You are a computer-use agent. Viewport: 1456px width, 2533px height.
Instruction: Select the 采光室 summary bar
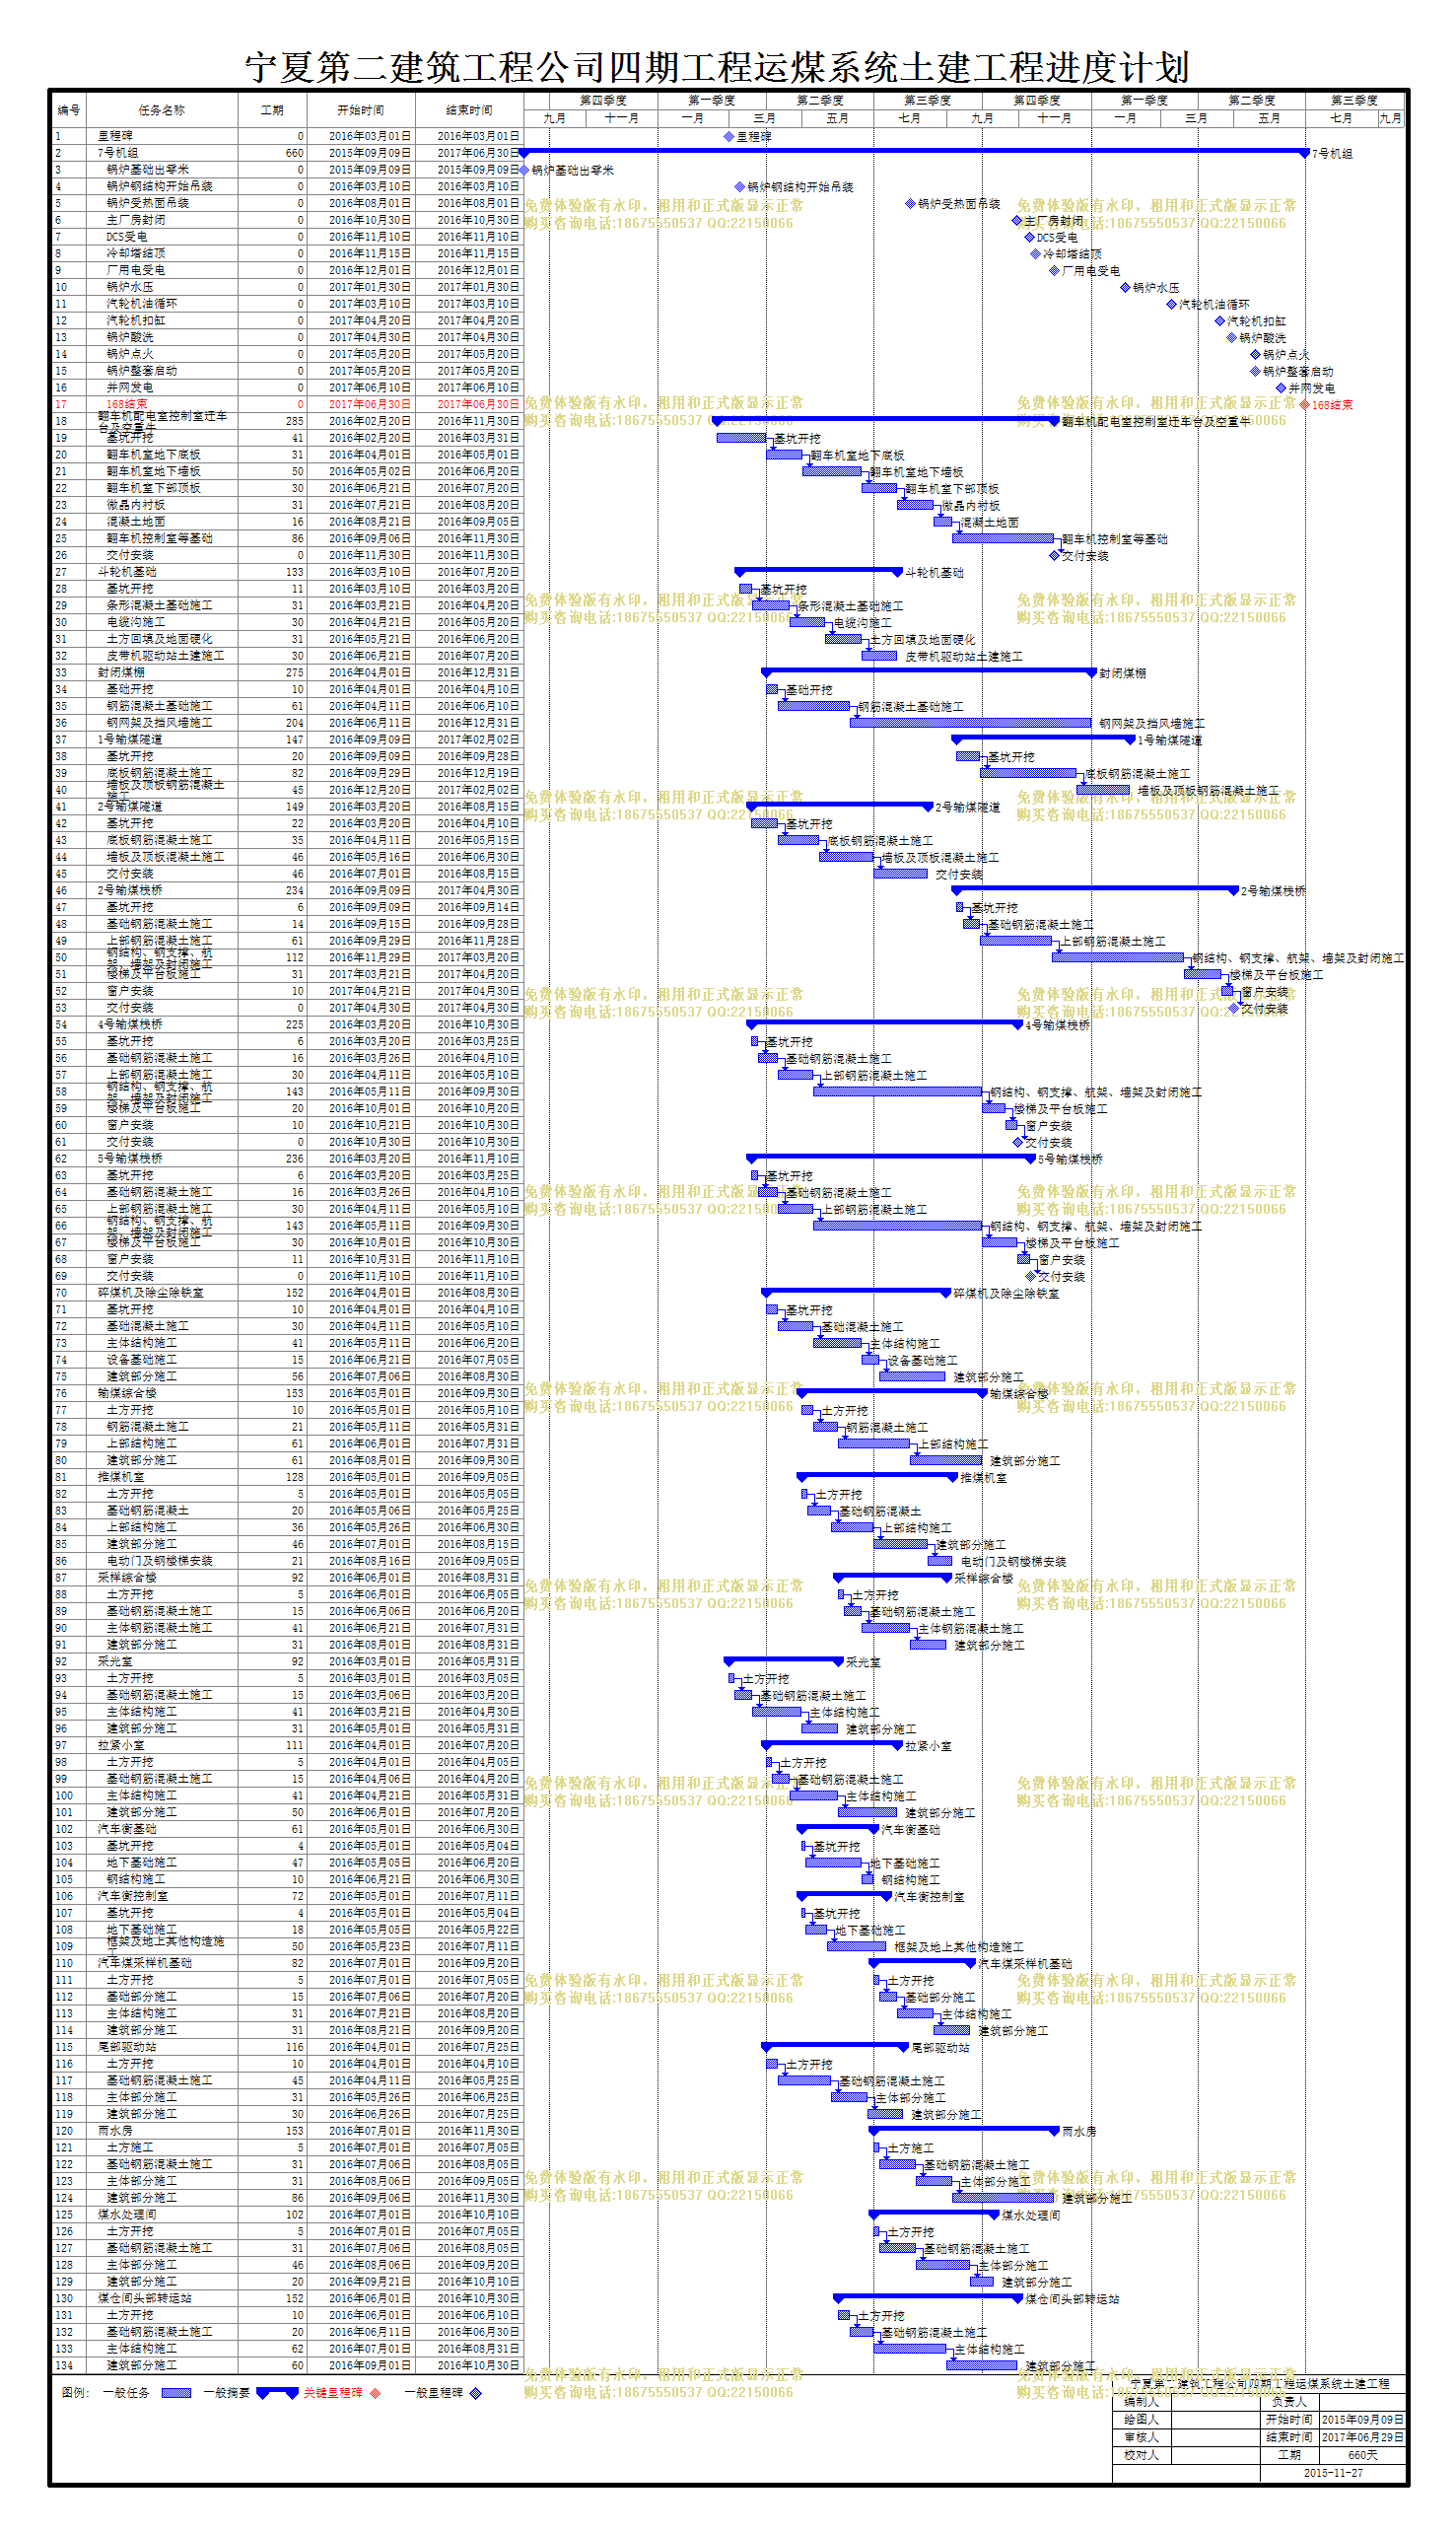pos(784,1660)
